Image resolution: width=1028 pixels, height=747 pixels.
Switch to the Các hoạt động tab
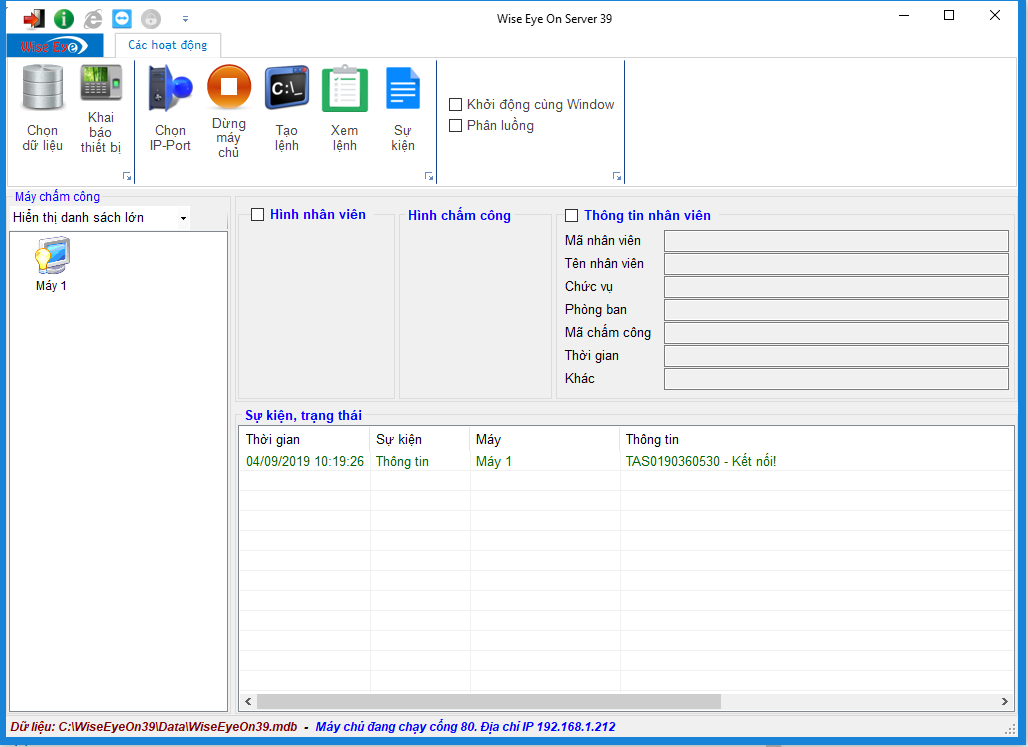click(167, 45)
